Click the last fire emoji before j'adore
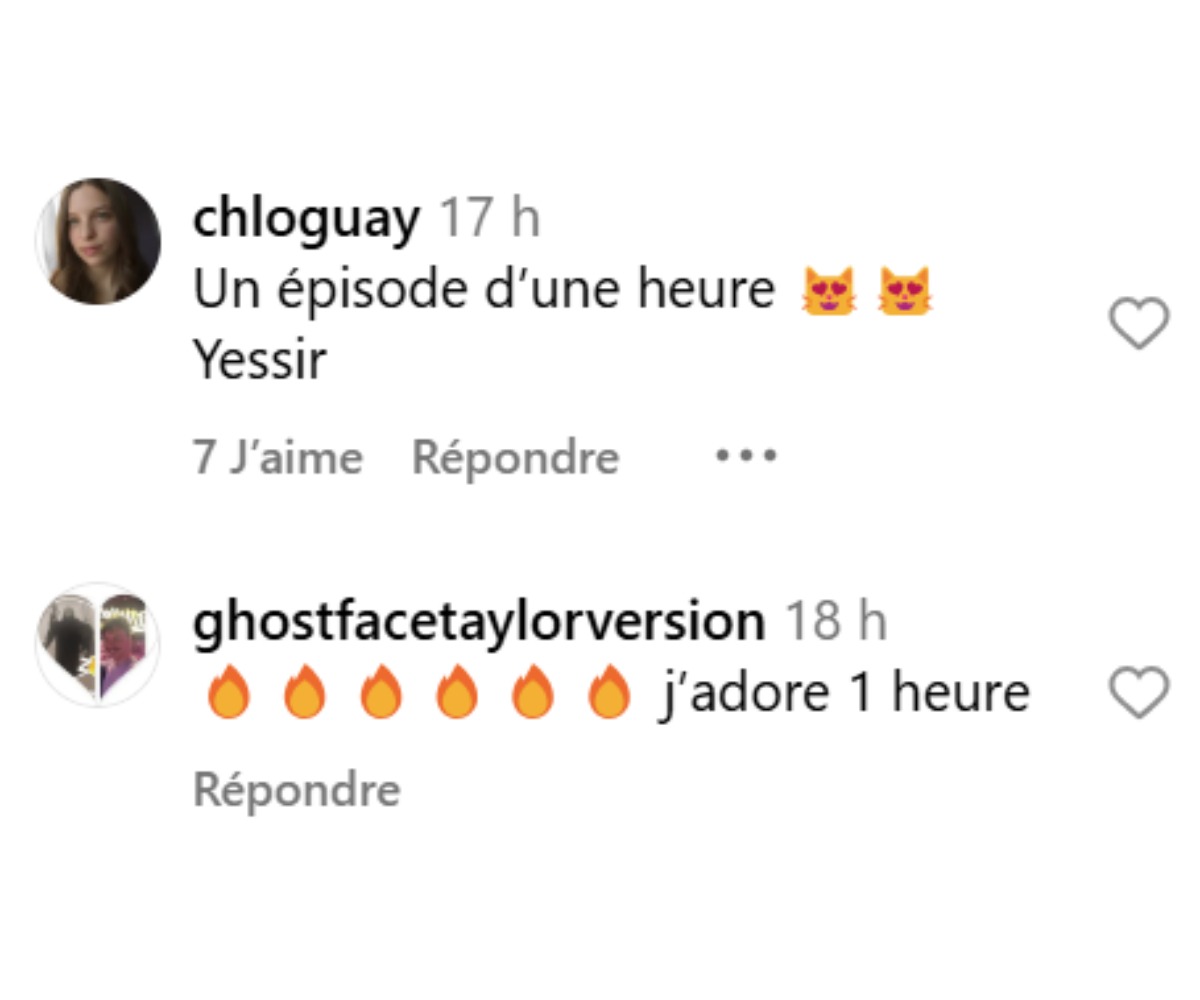The height and width of the screenshot is (1000, 1200). tap(607, 693)
